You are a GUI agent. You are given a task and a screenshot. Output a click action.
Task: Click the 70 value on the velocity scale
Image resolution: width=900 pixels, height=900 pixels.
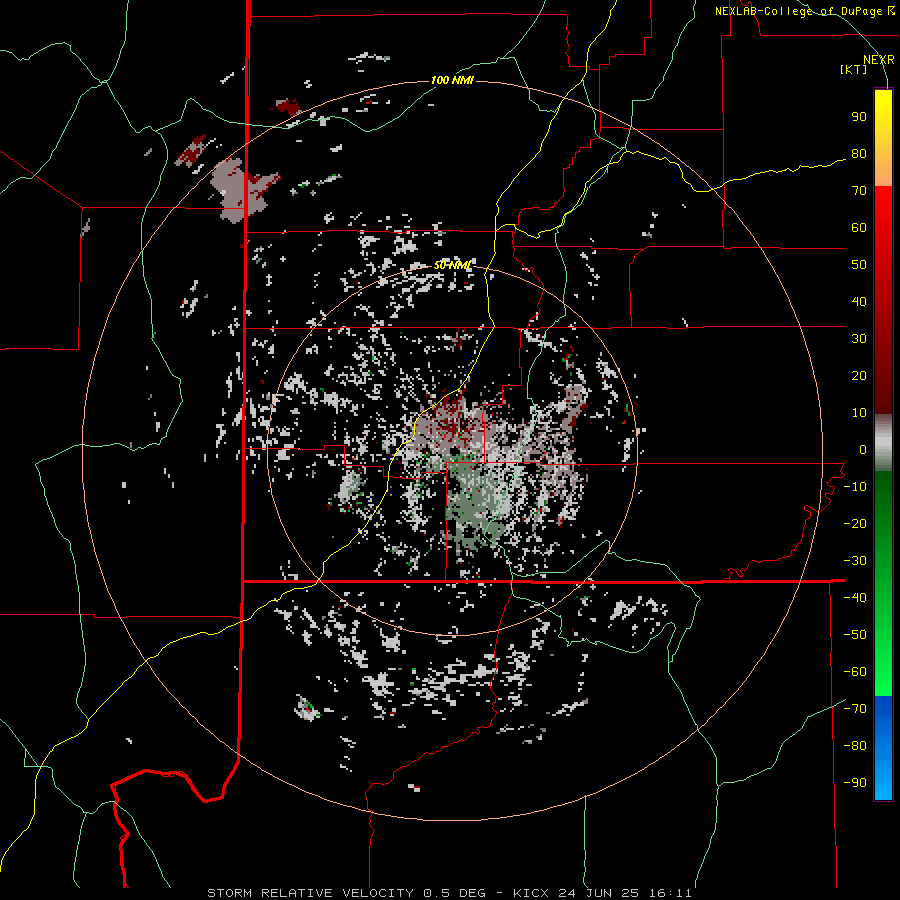[859, 191]
